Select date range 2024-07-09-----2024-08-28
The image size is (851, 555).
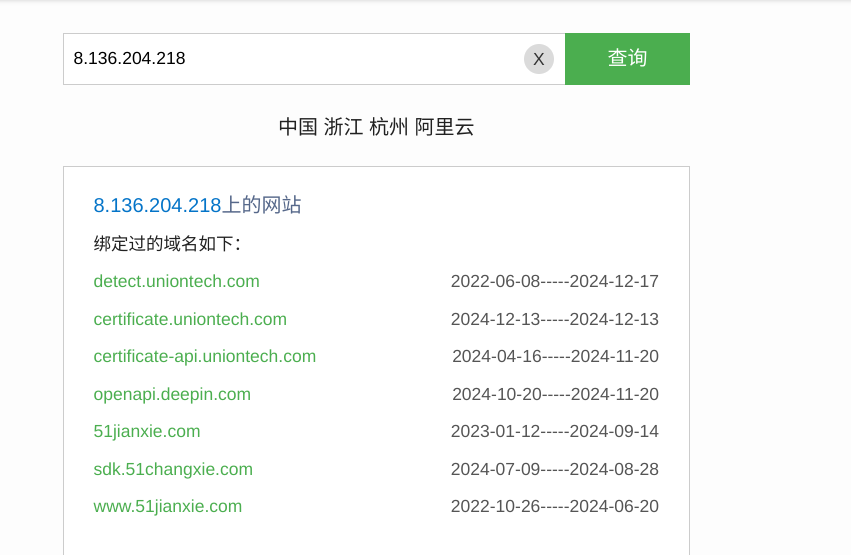pos(555,469)
